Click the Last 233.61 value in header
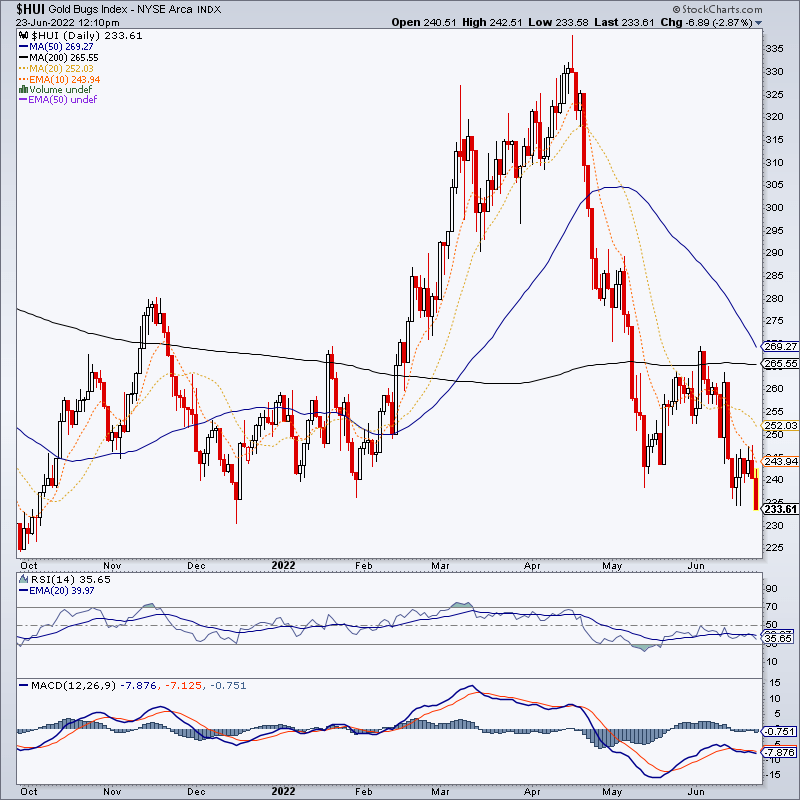 [624, 22]
